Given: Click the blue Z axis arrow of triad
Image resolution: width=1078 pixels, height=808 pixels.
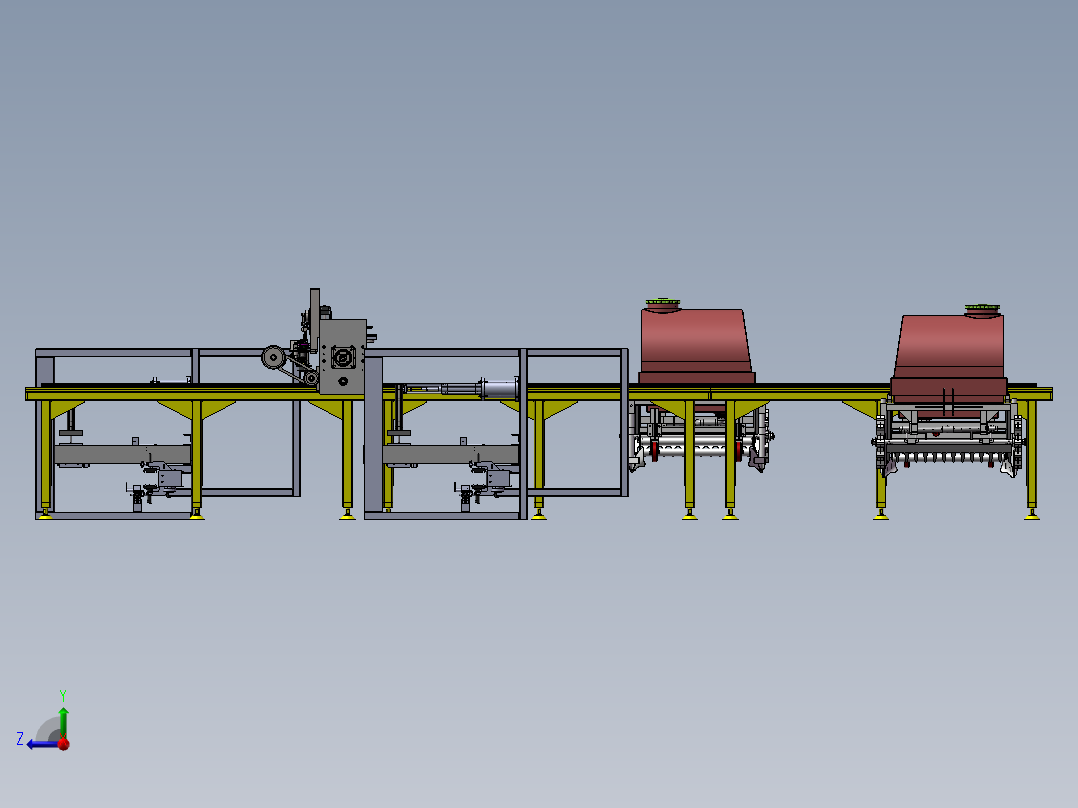Looking at the screenshot, I should tap(41, 744).
